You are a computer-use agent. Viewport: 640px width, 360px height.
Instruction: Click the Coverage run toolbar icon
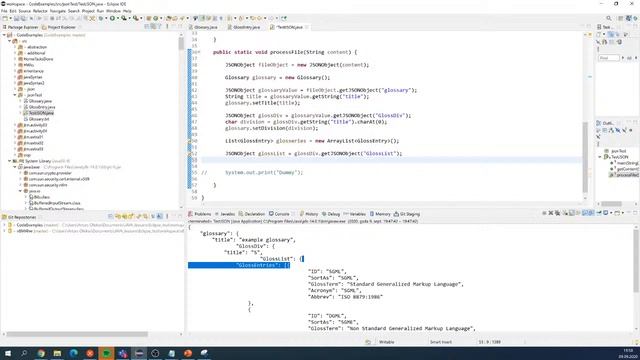tap(124, 18)
